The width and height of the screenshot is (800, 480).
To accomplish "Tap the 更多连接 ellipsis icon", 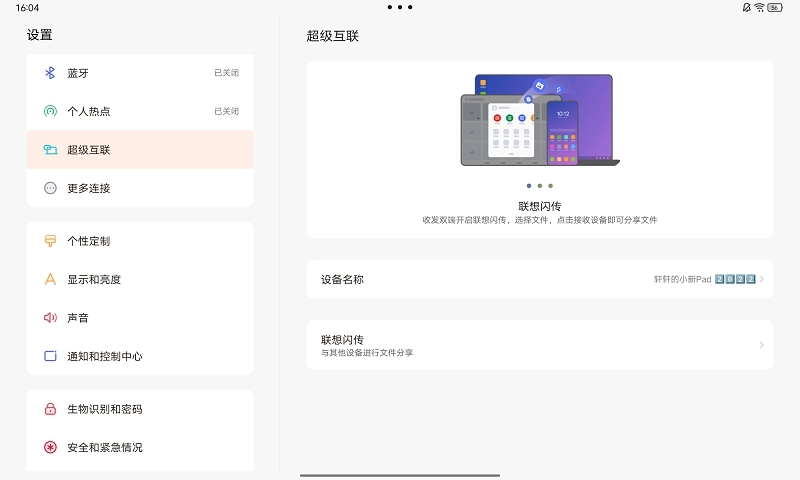I will click(x=50, y=188).
